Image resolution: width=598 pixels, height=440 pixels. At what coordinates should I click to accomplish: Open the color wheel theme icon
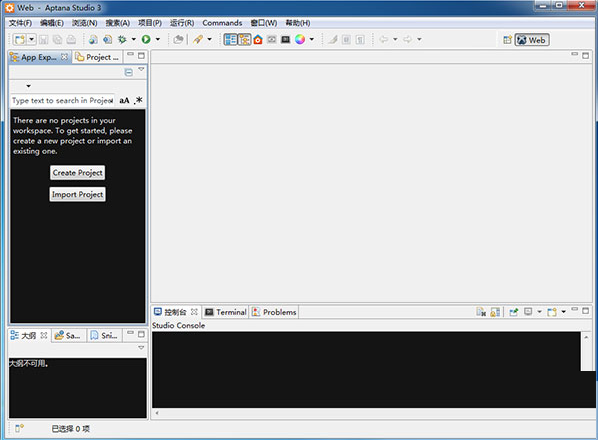300,39
